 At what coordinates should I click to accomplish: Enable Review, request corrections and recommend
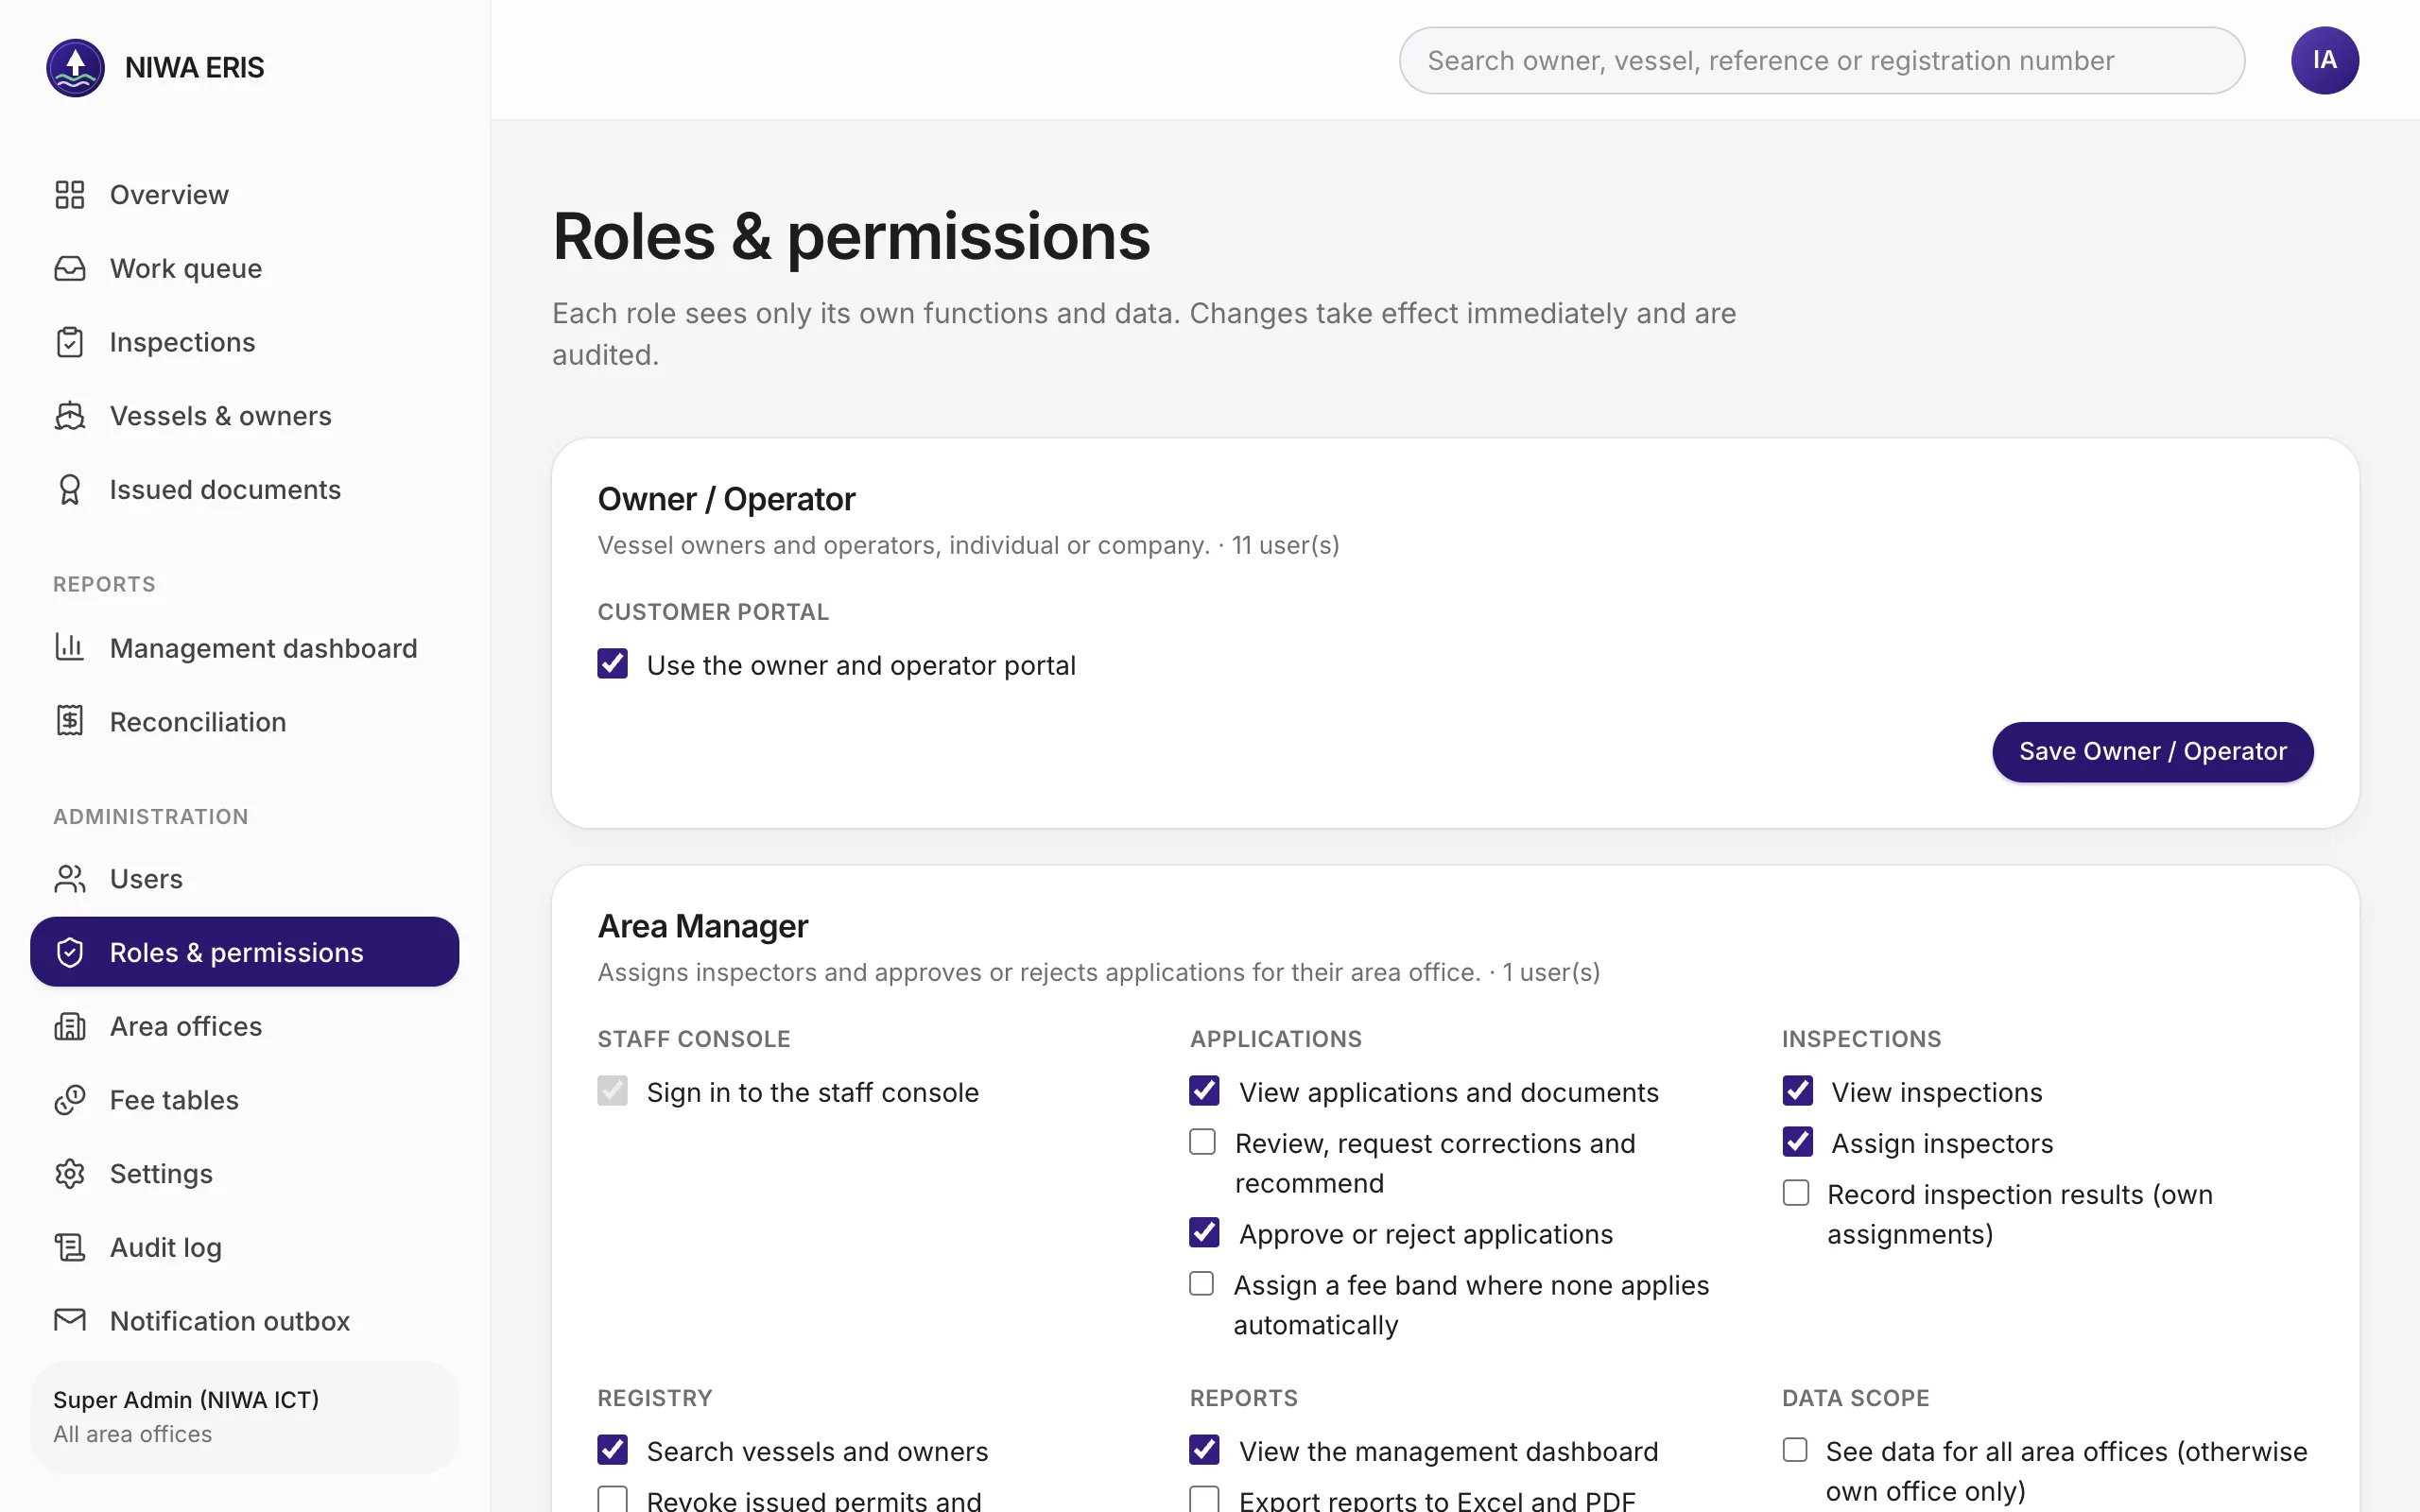[1202, 1142]
